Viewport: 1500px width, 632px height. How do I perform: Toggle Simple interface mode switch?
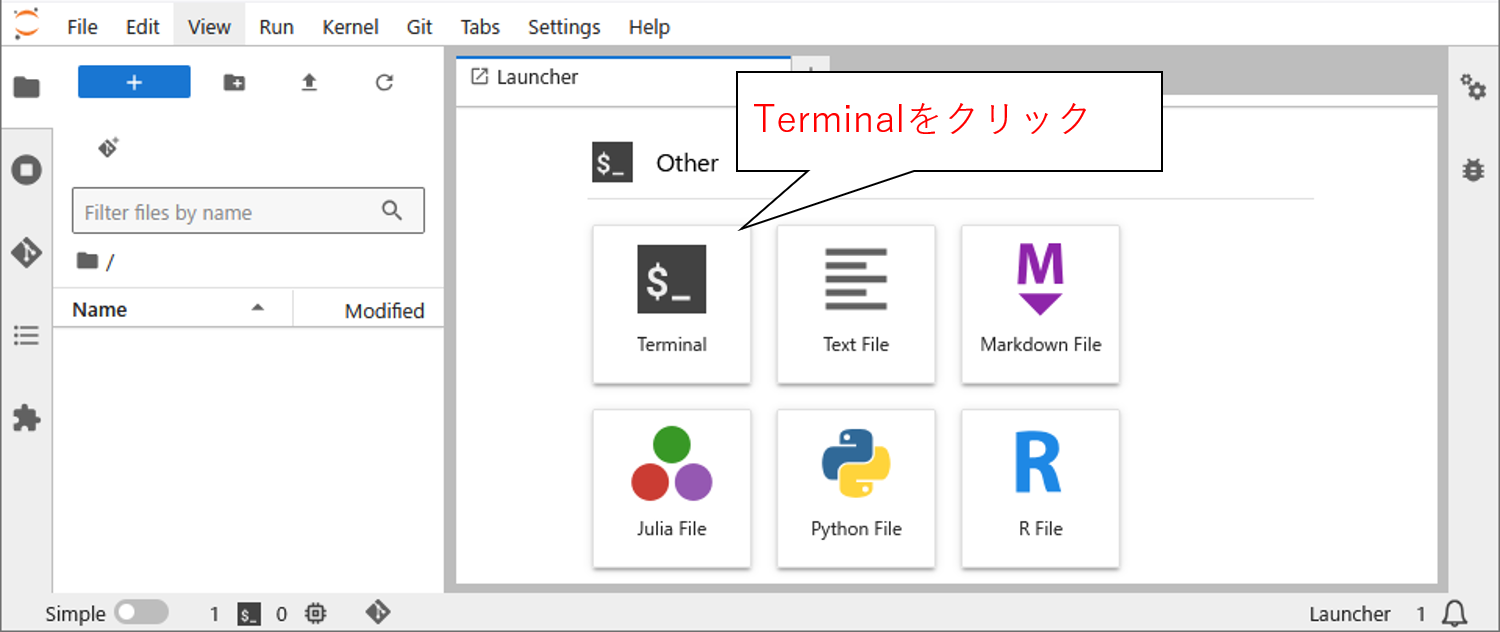pyautogui.click(x=141, y=612)
